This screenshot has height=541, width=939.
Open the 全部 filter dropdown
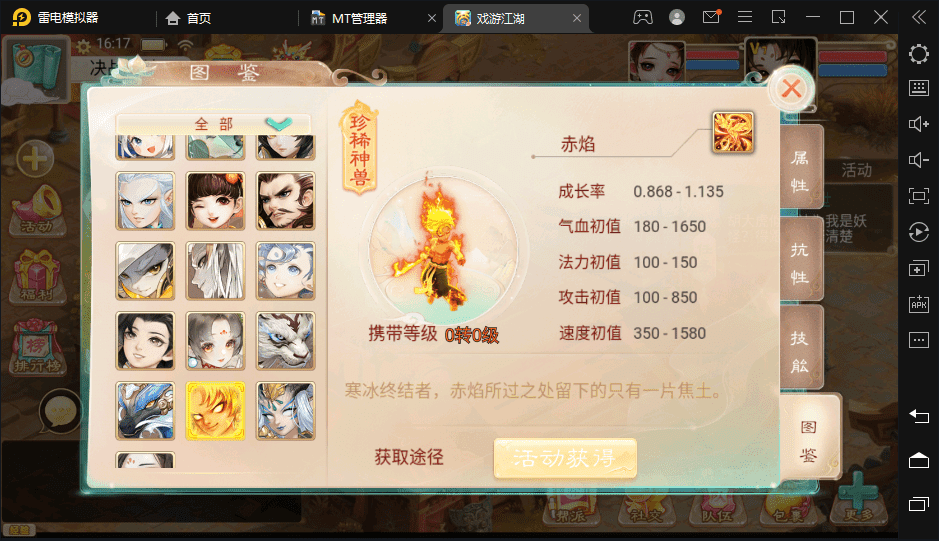tap(213, 124)
